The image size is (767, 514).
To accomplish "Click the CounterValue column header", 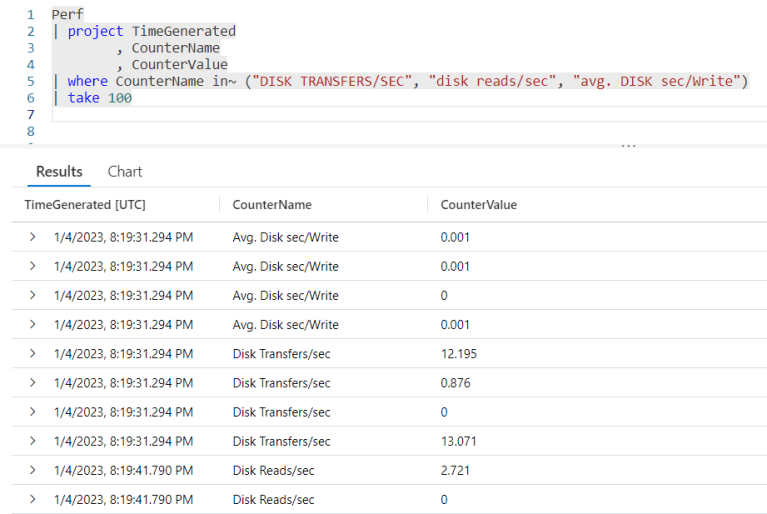I will [478, 204].
